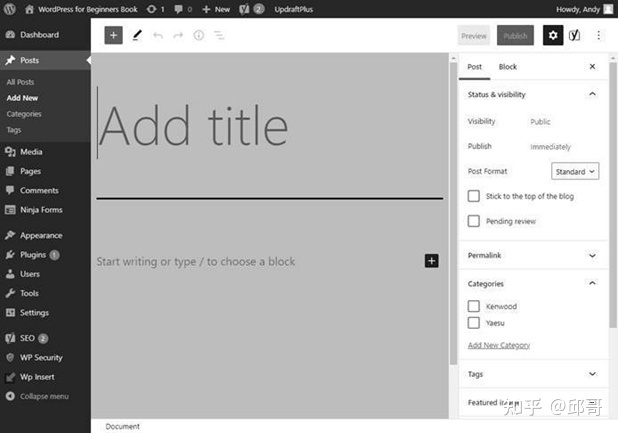Open Yoast icon in the admin bar

click(x=251, y=9)
